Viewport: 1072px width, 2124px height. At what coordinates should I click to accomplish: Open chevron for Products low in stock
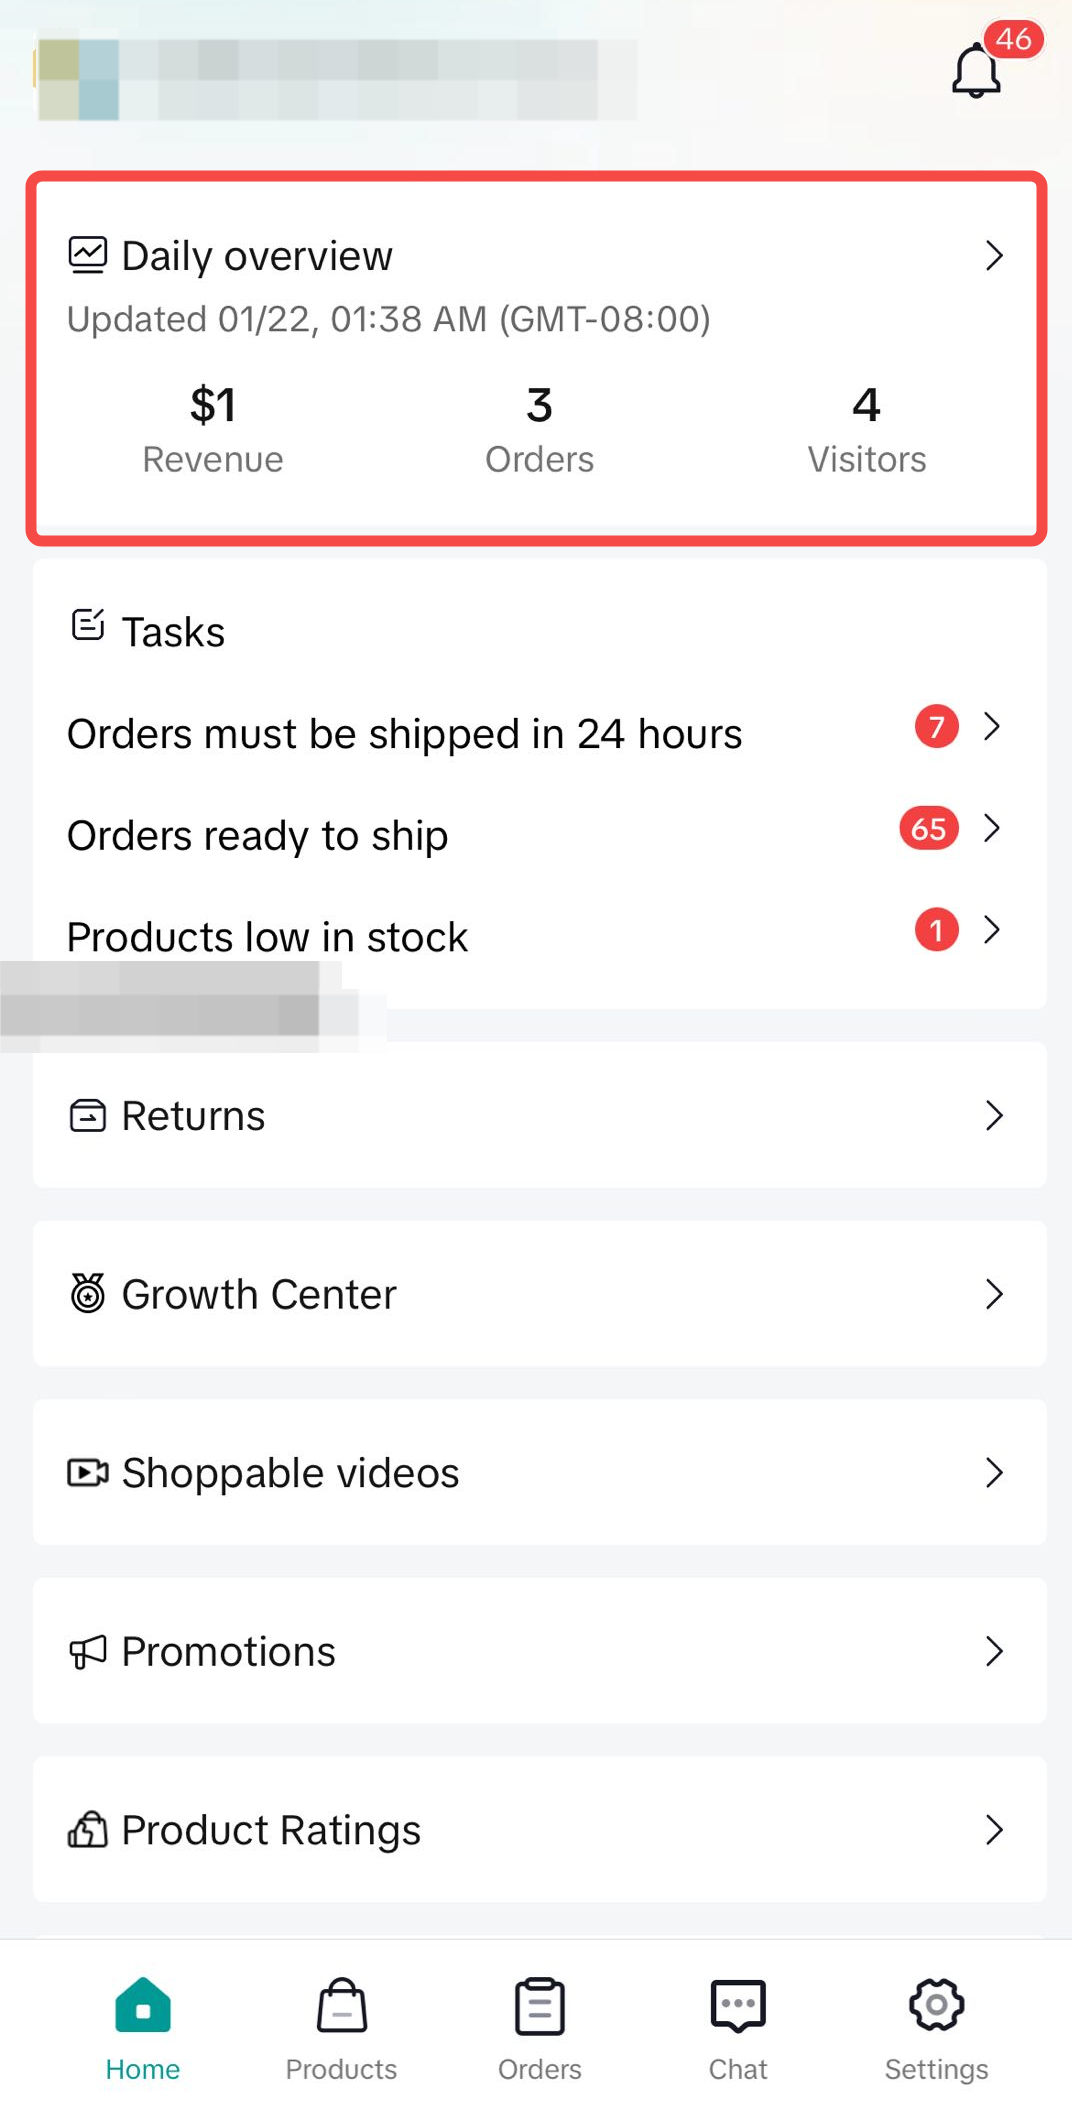tap(991, 929)
